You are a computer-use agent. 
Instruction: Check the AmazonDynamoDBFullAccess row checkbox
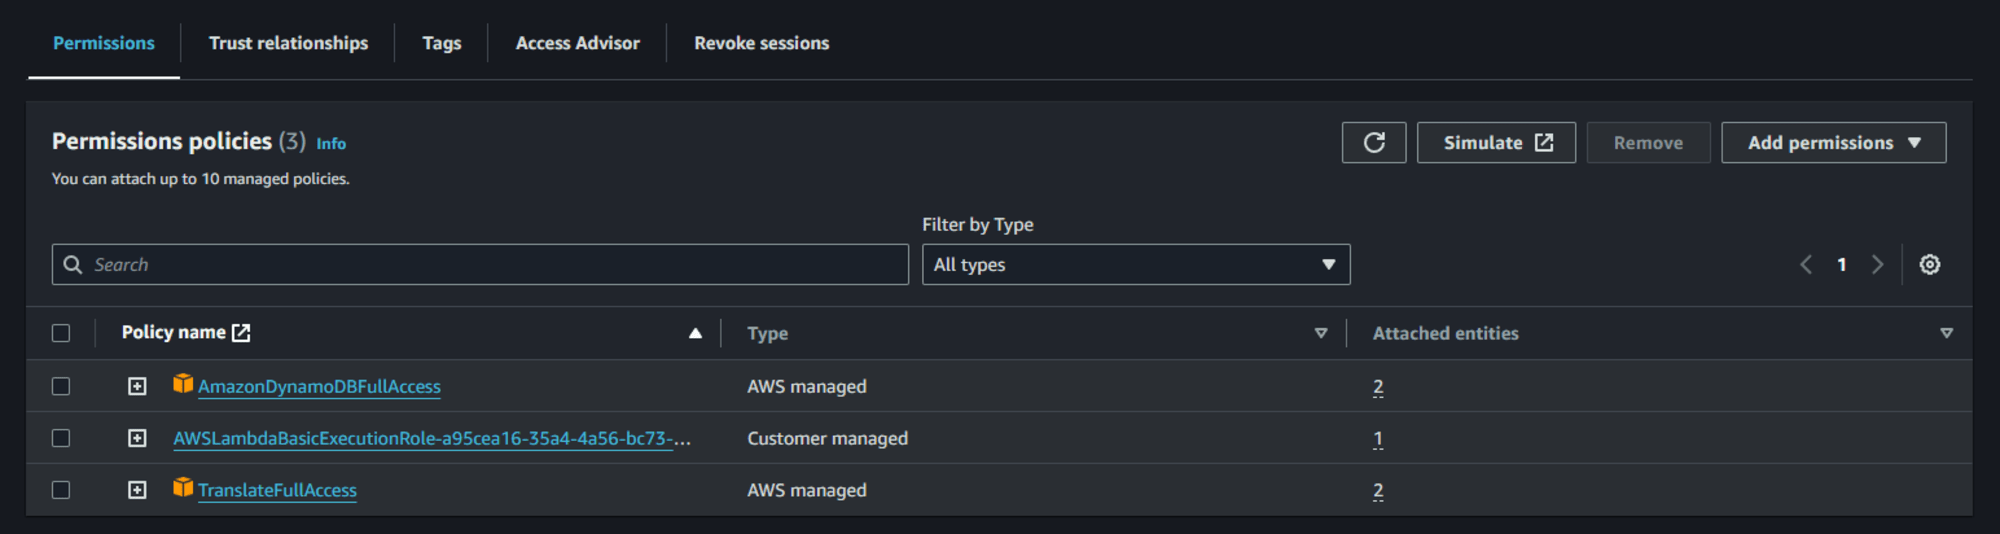[x=61, y=386]
